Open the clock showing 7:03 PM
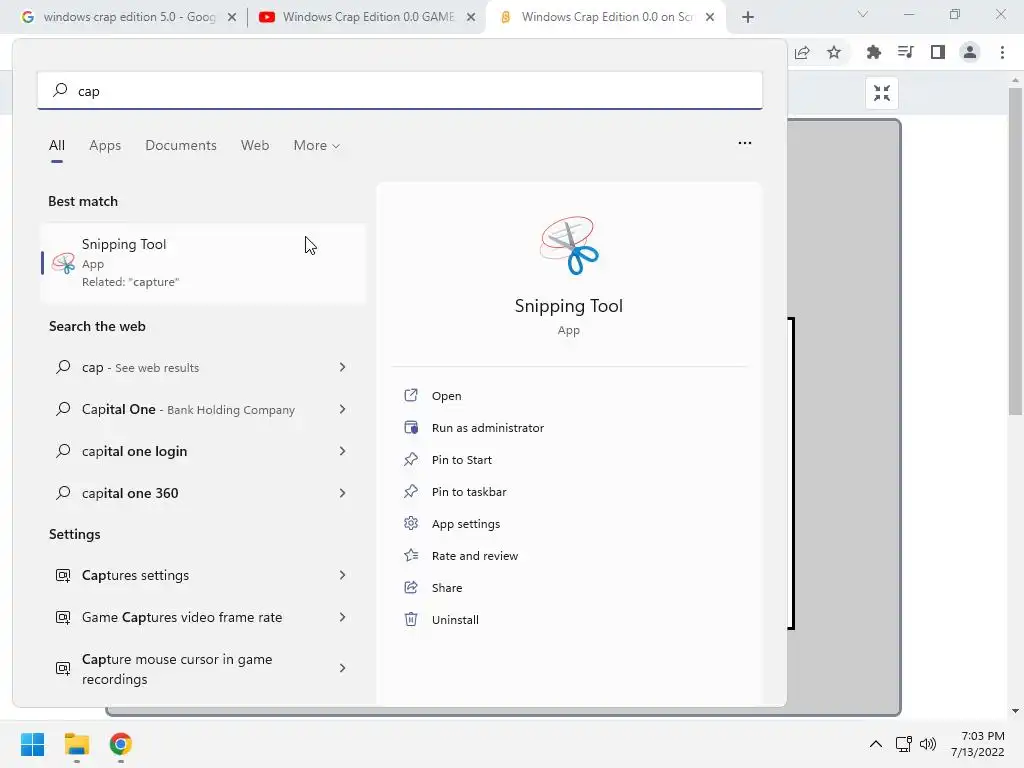Image resolution: width=1024 pixels, height=768 pixels. [x=978, y=744]
